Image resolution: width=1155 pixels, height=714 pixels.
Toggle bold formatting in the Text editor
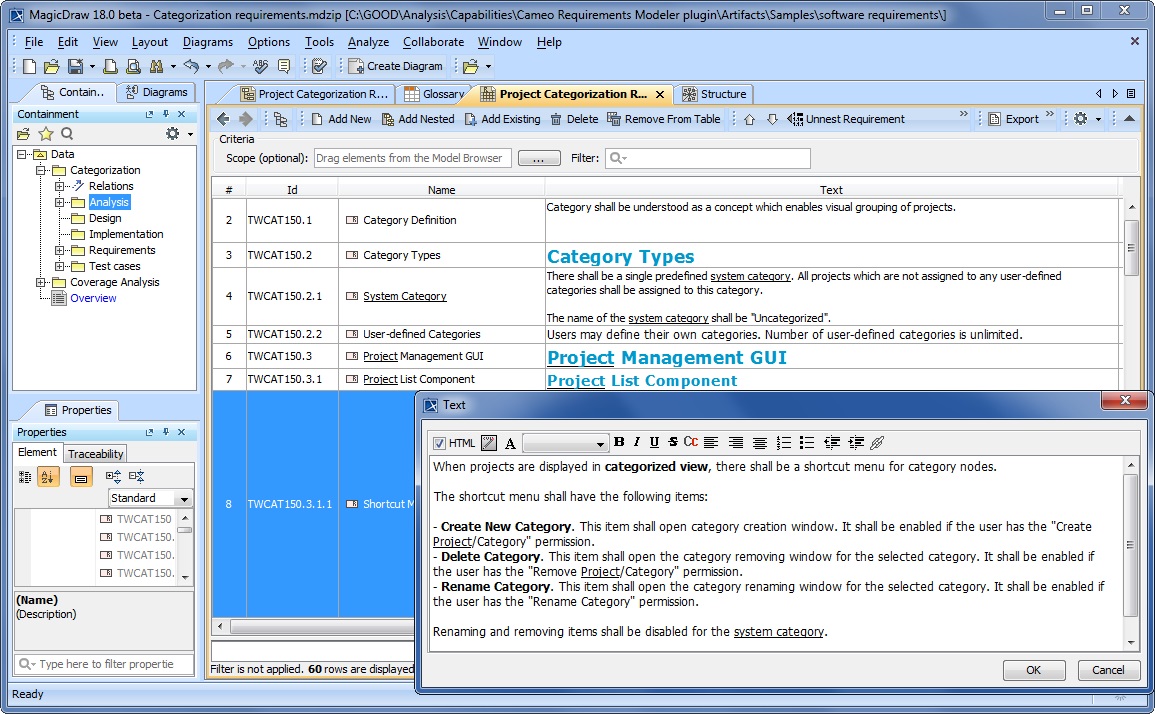[618, 442]
